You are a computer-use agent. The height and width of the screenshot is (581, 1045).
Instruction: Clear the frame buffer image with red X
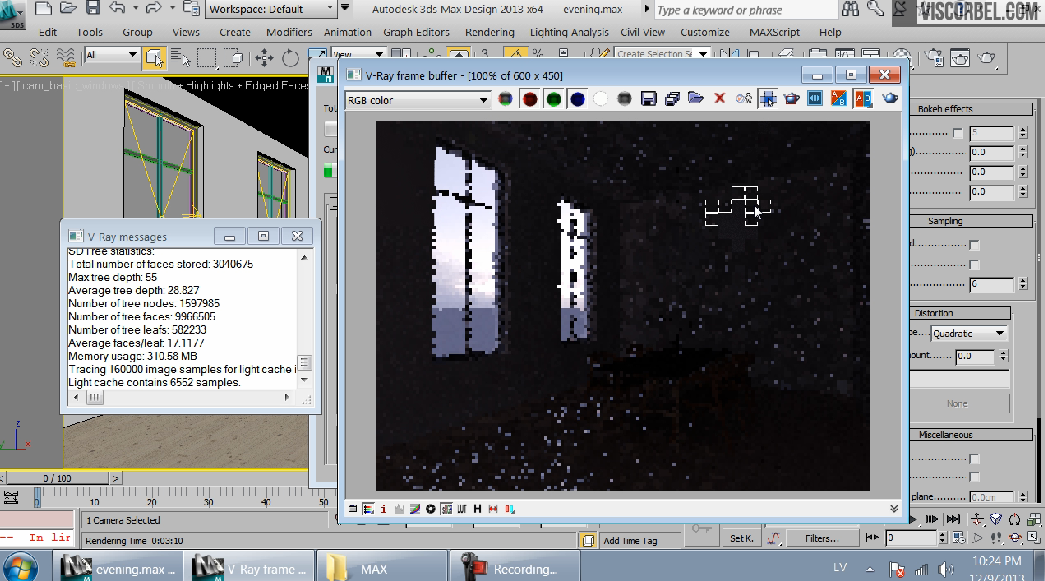click(x=720, y=99)
